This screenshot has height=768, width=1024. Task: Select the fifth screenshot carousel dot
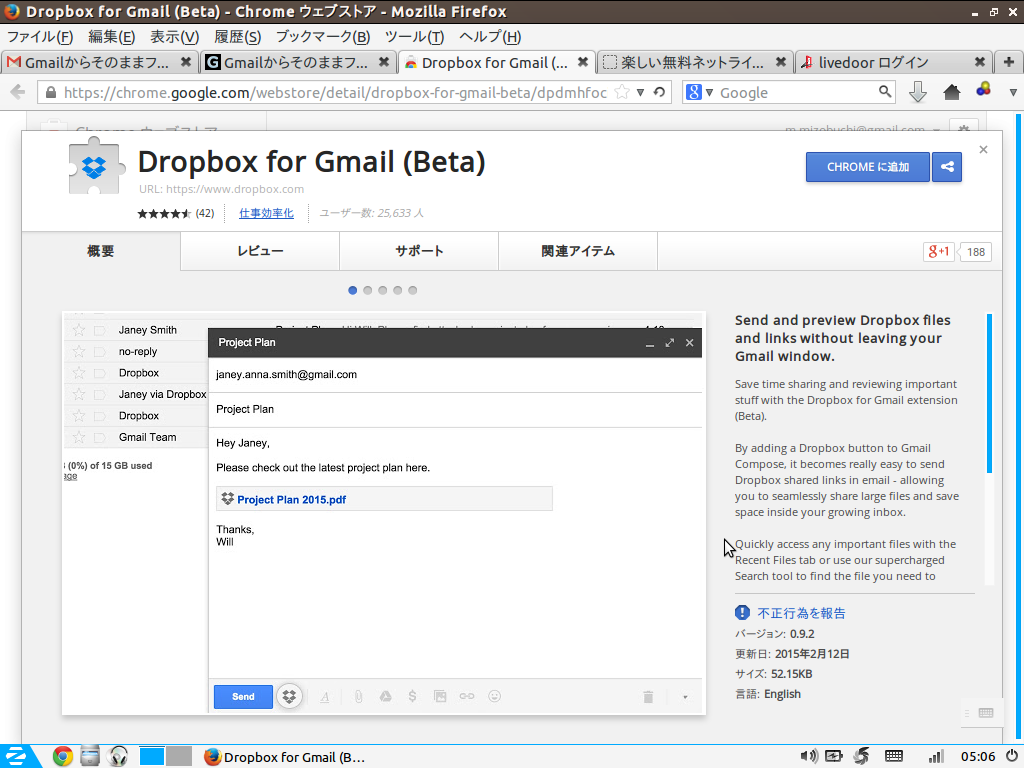point(413,291)
